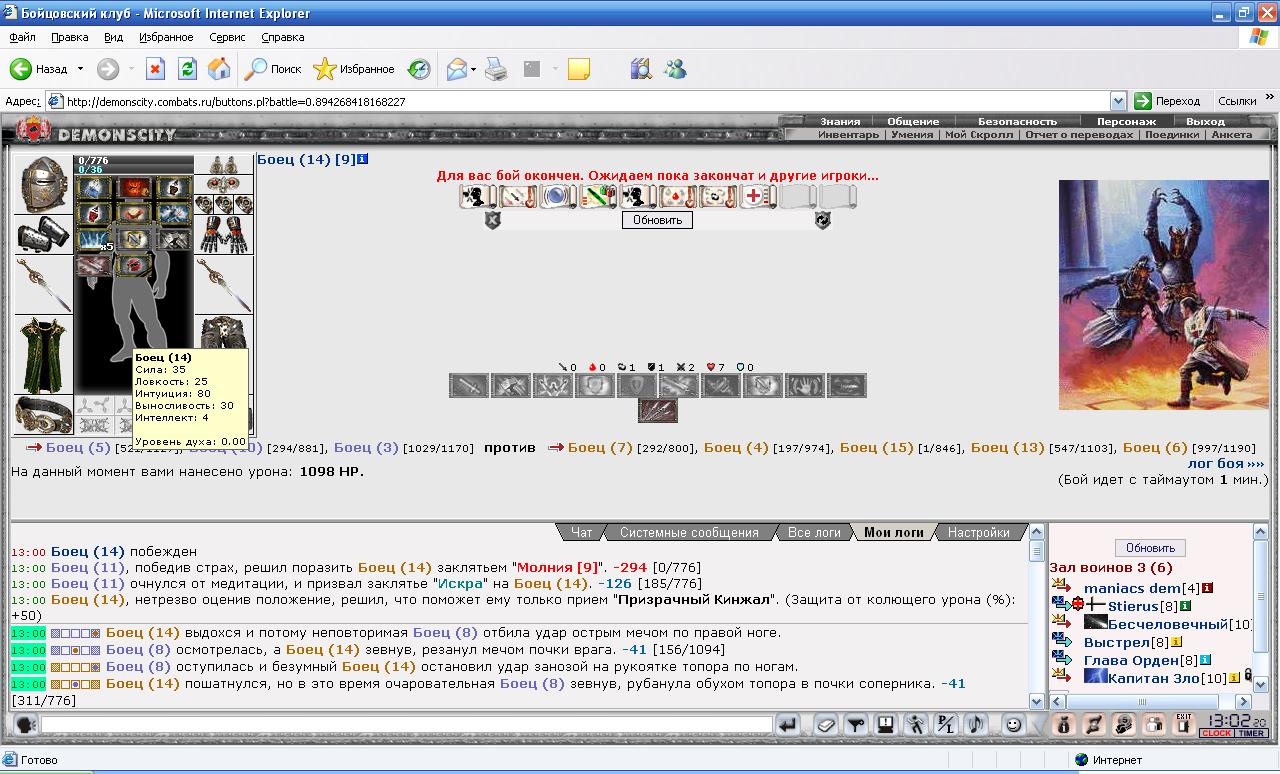Screen dimensions: 1280x774
Task: Click the Поиск search toolbar button
Action: point(273,69)
